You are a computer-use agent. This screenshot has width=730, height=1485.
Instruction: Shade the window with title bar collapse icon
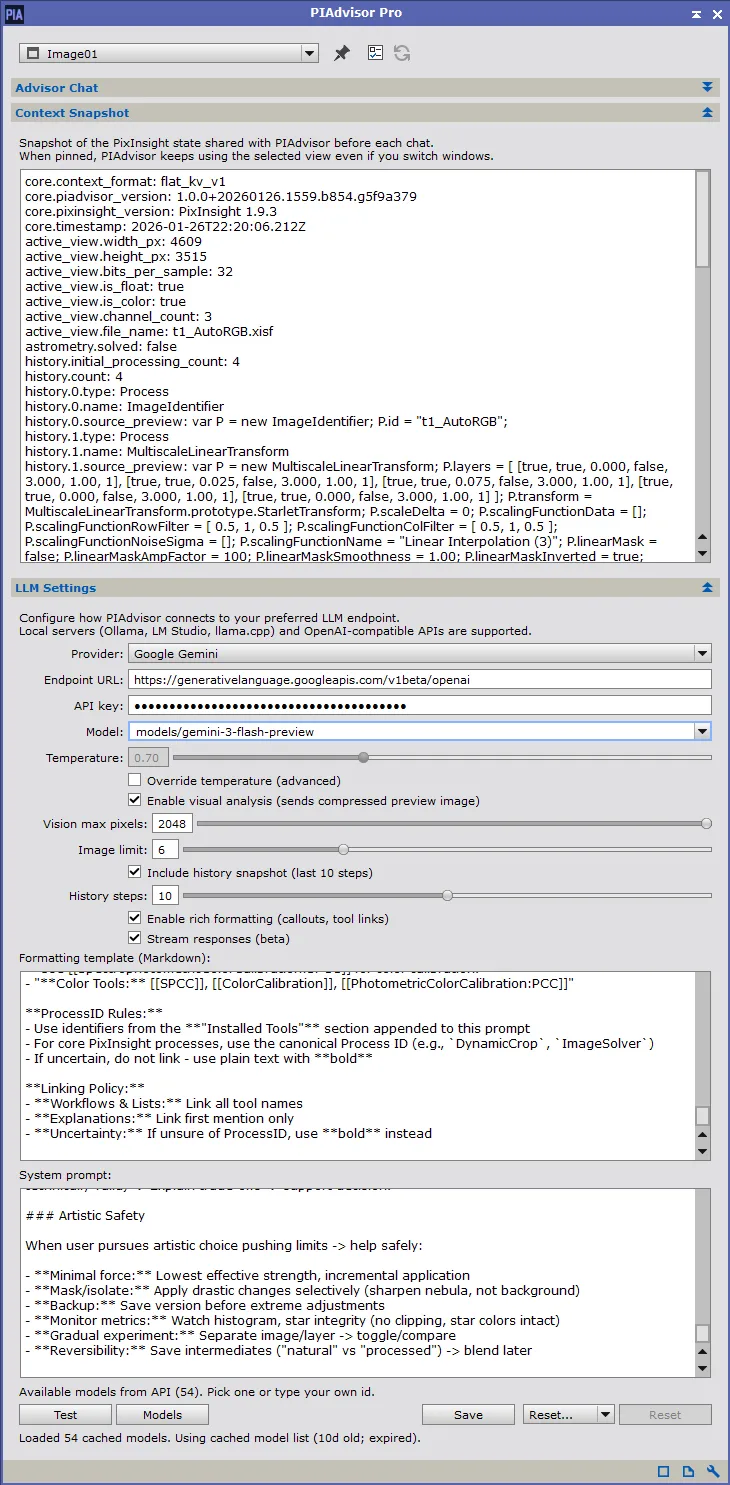[696, 14]
